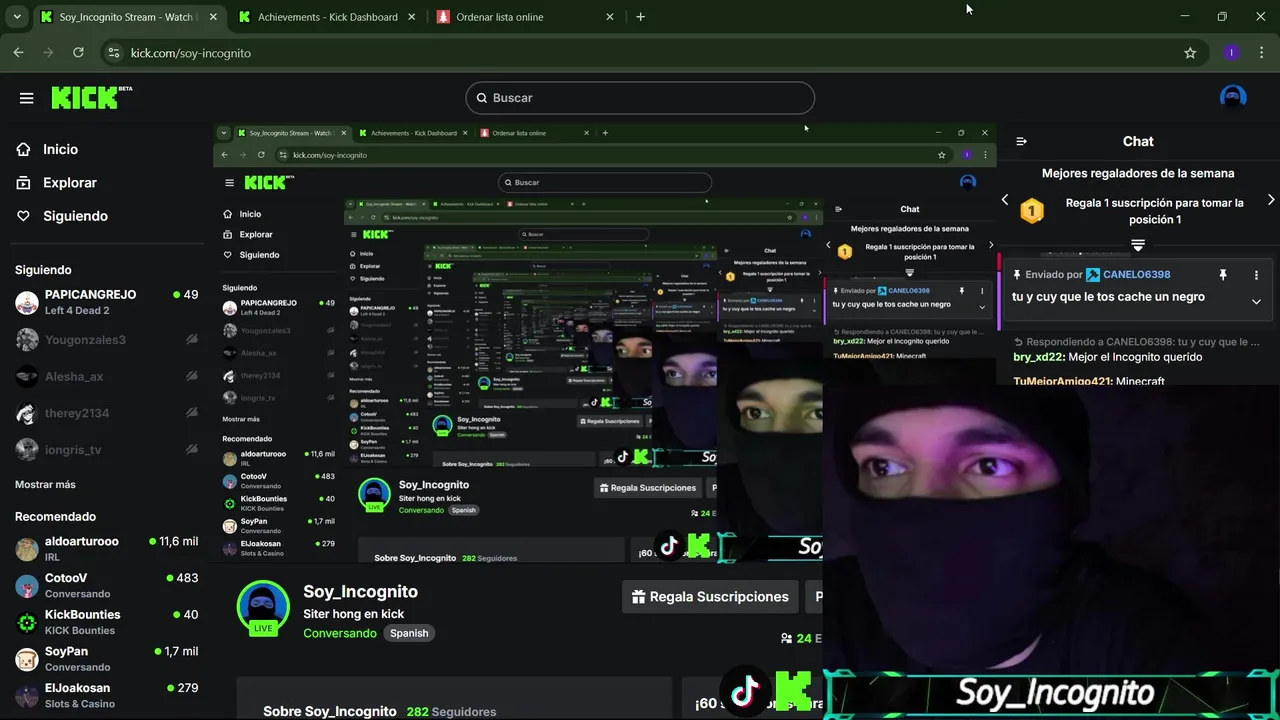The image size is (1280, 720).
Task: Open Chrome three-dot menu
Action: tap(1261, 53)
